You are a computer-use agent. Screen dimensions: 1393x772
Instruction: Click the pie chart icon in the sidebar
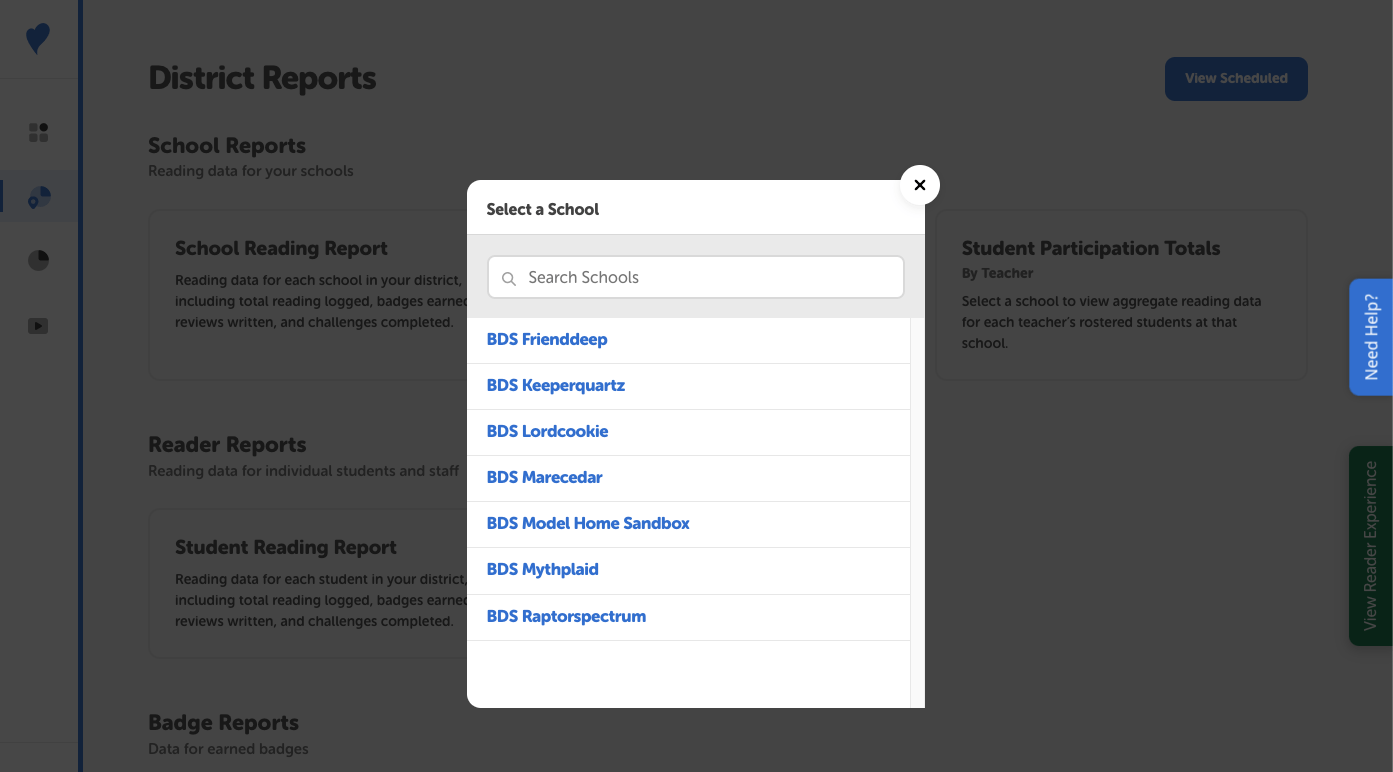point(37,259)
